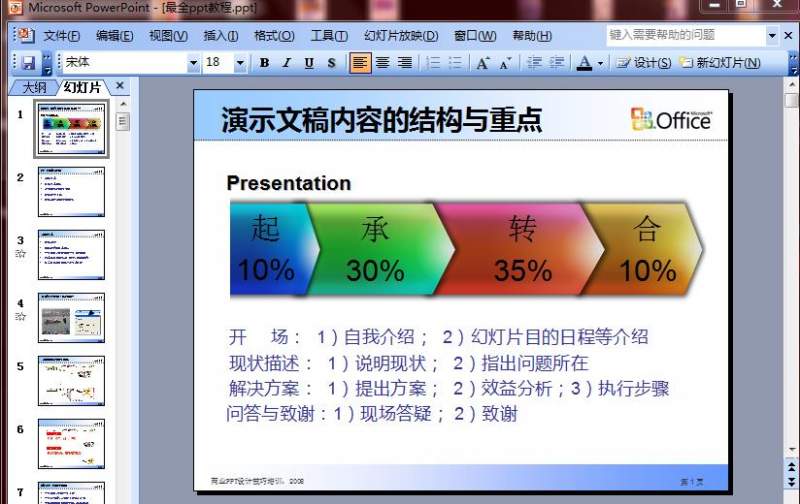
Task: Click the slide title 演示文稿内容的结构与重点
Action: pyautogui.click(x=382, y=120)
